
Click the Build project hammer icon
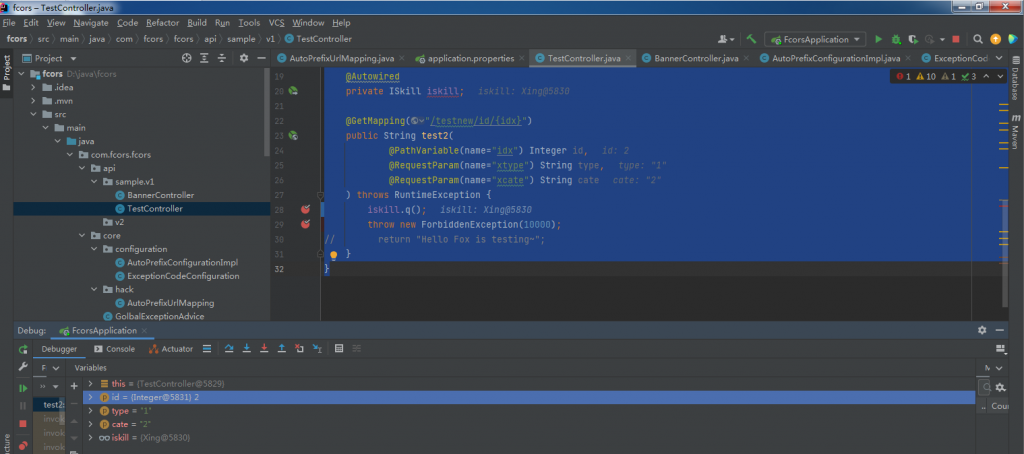752,39
